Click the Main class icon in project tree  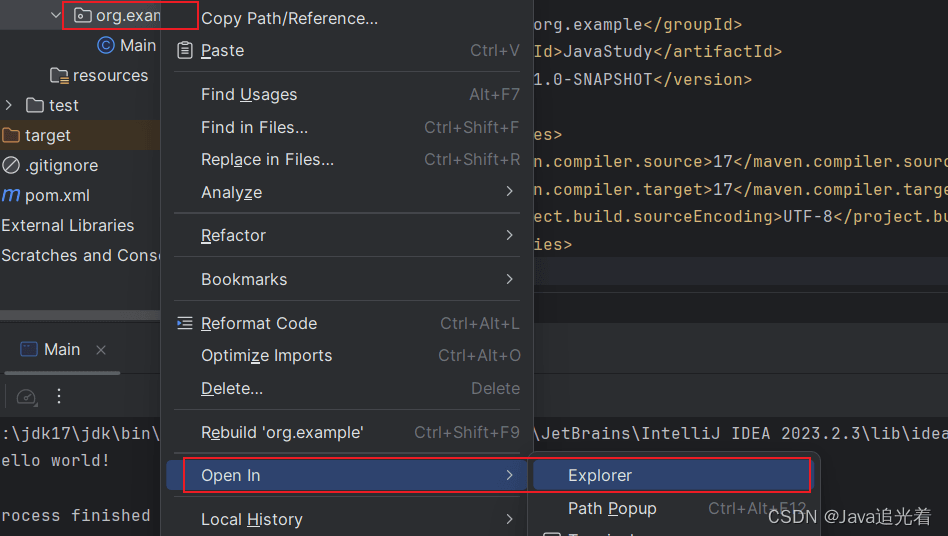pyautogui.click(x=106, y=45)
